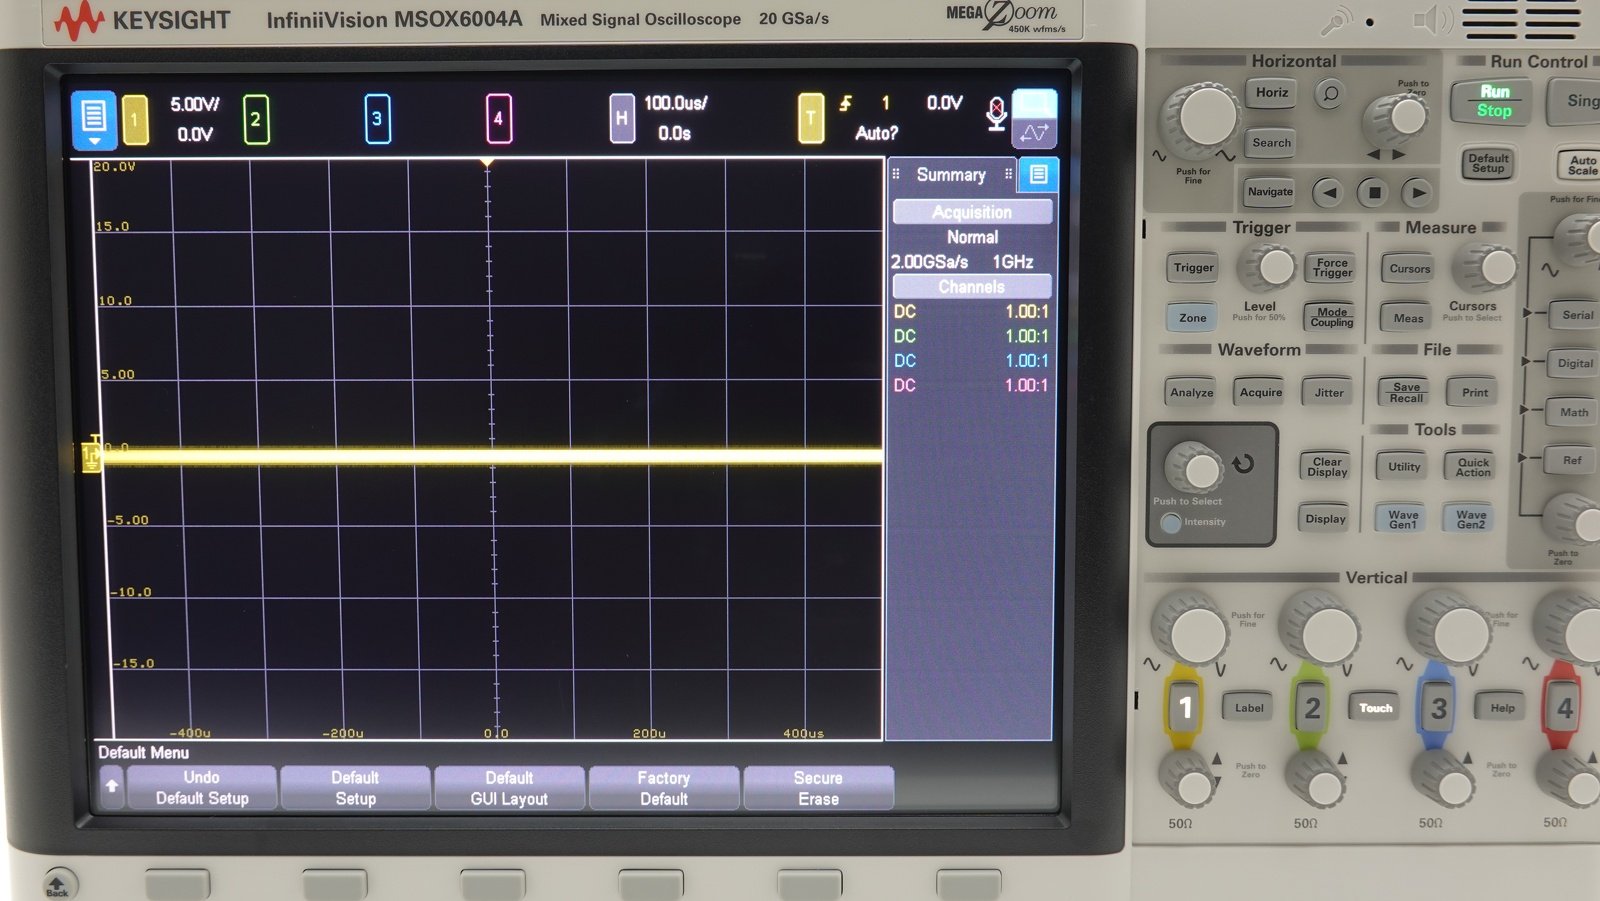This screenshot has width=1600, height=901.
Task: Click the Print button
Action: pyautogui.click(x=1475, y=393)
